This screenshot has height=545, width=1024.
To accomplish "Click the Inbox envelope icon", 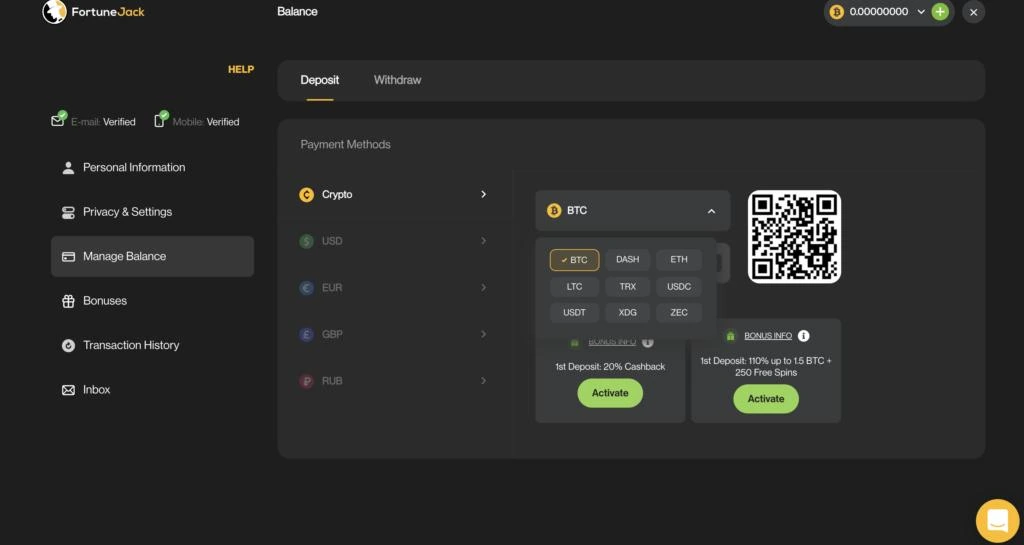I will click(68, 390).
